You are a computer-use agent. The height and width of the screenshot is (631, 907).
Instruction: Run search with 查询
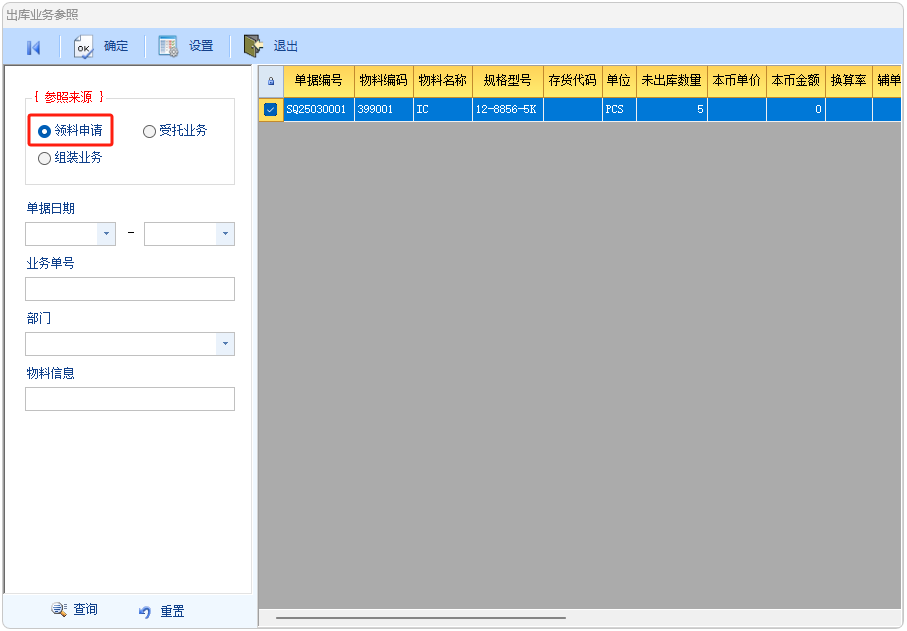[86, 610]
